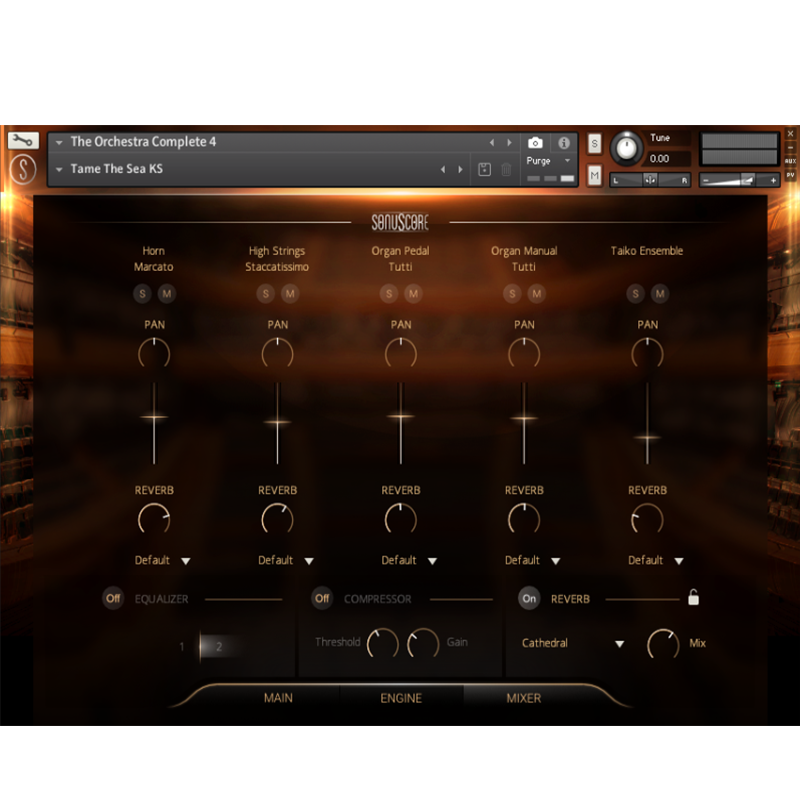Image resolution: width=800 pixels, height=800 pixels.
Task: Go to next preset arrow beside Tame The Sea KS
Action: pos(460,169)
